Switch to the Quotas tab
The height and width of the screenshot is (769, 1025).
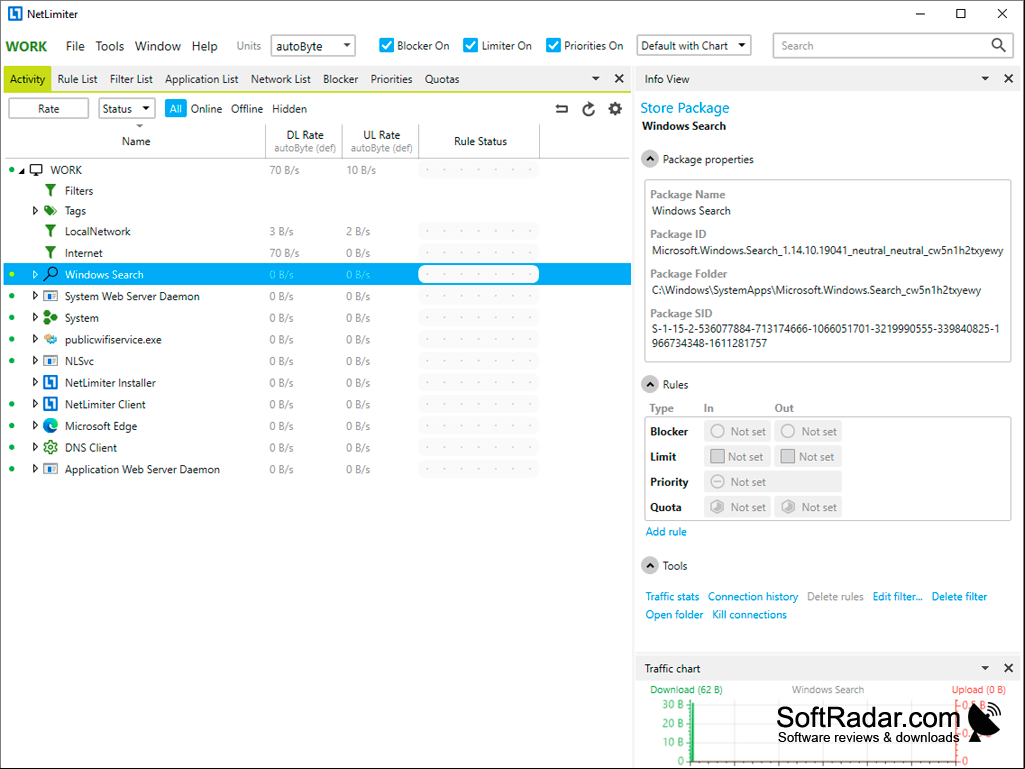pos(442,79)
